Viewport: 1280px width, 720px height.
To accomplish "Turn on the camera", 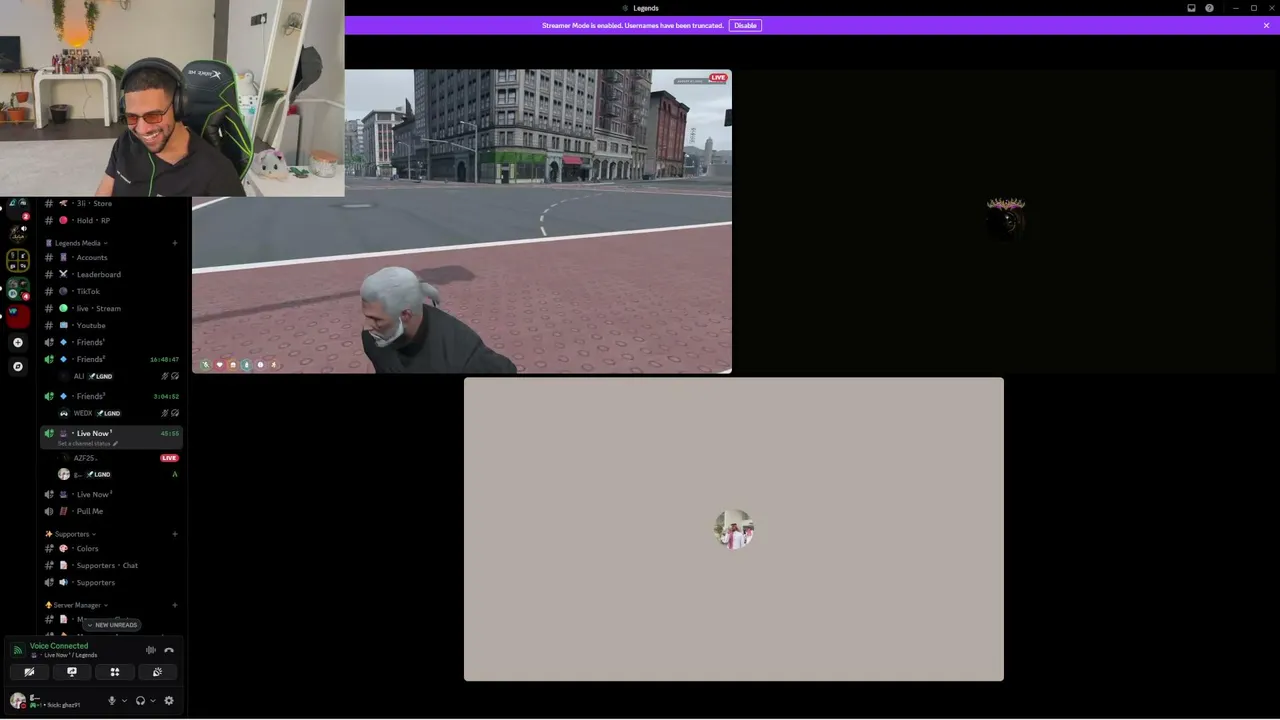I will point(29,672).
